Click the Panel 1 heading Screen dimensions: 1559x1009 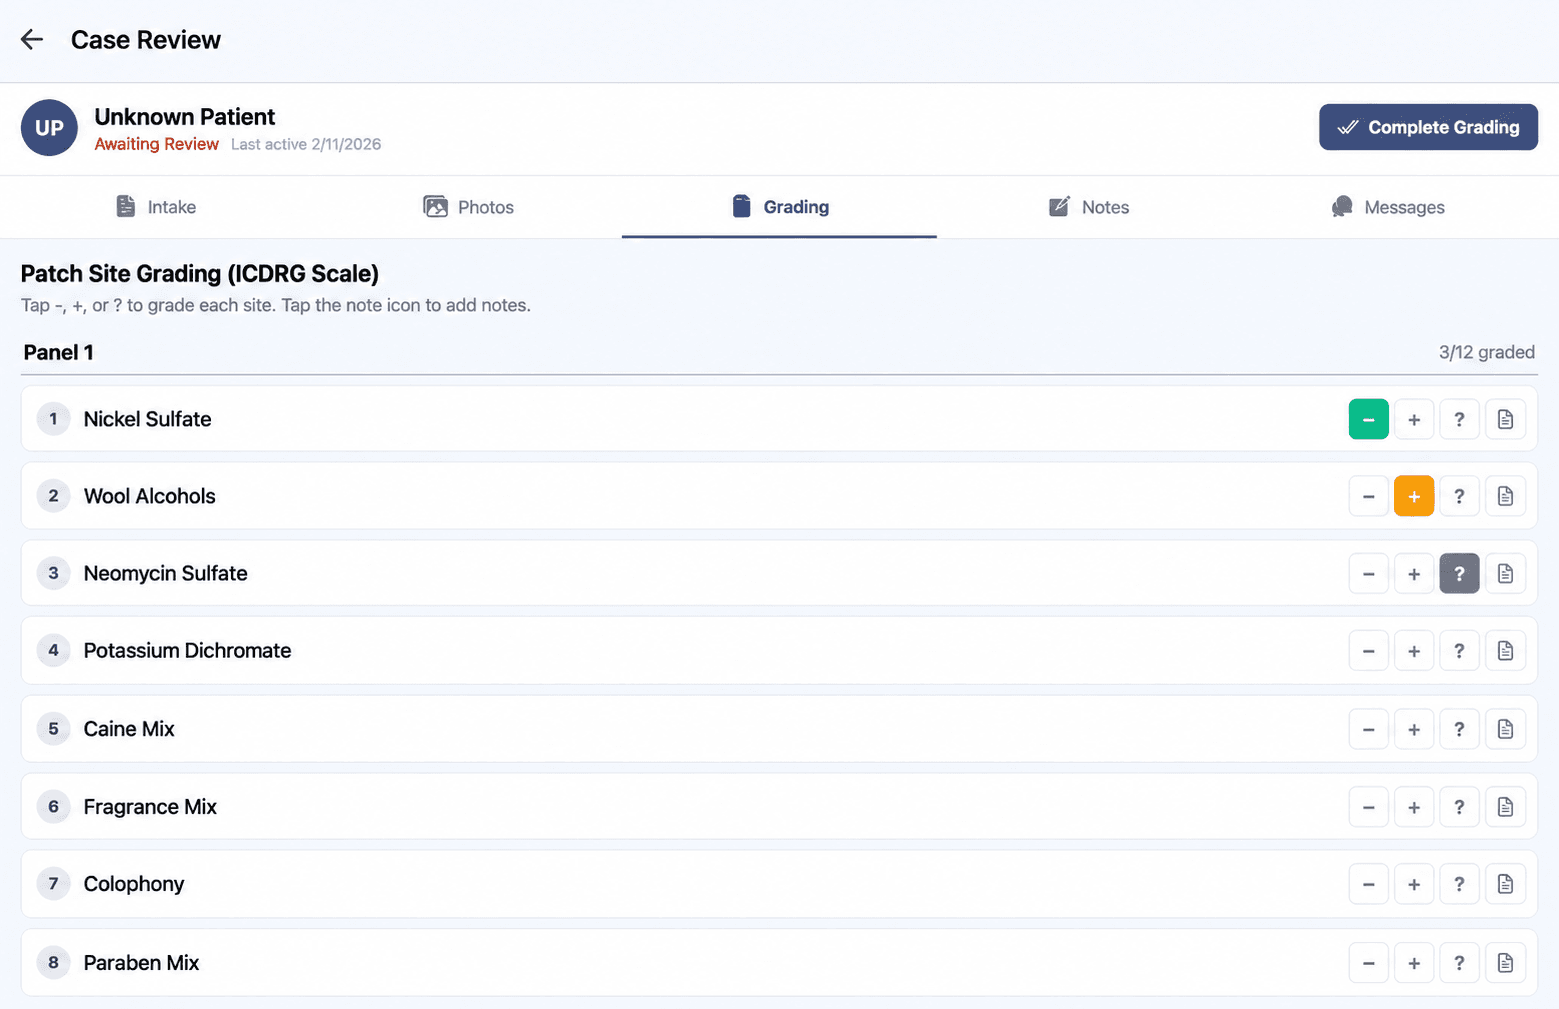pyautogui.click(x=58, y=352)
